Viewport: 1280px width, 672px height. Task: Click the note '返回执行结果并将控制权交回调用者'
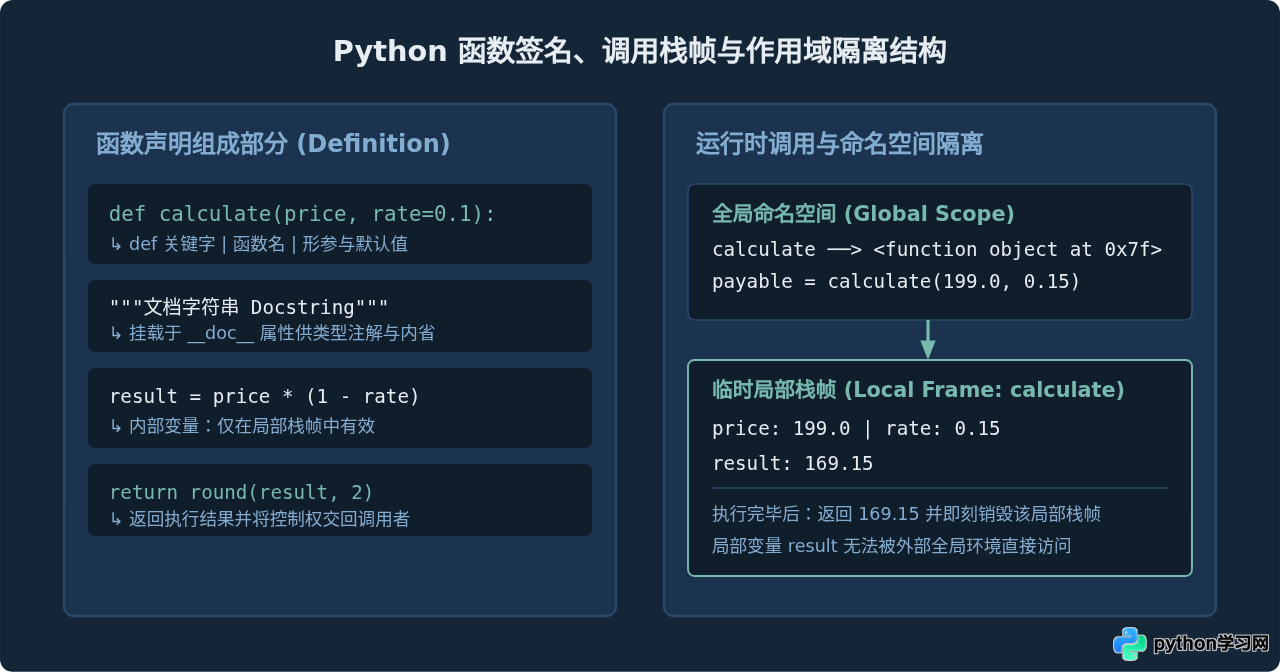coord(260,519)
